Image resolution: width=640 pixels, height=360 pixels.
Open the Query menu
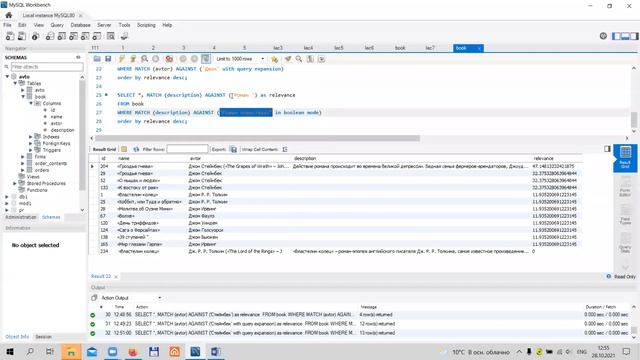[57, 25]
